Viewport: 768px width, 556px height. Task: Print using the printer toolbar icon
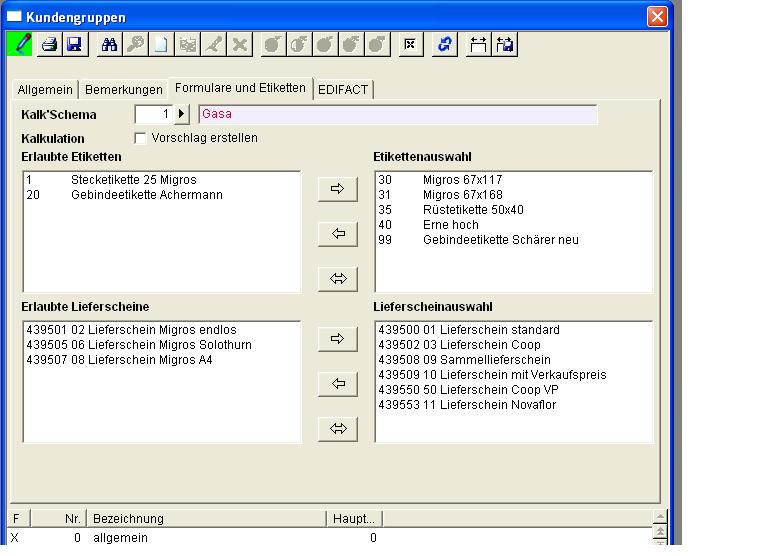coord(49,45)
